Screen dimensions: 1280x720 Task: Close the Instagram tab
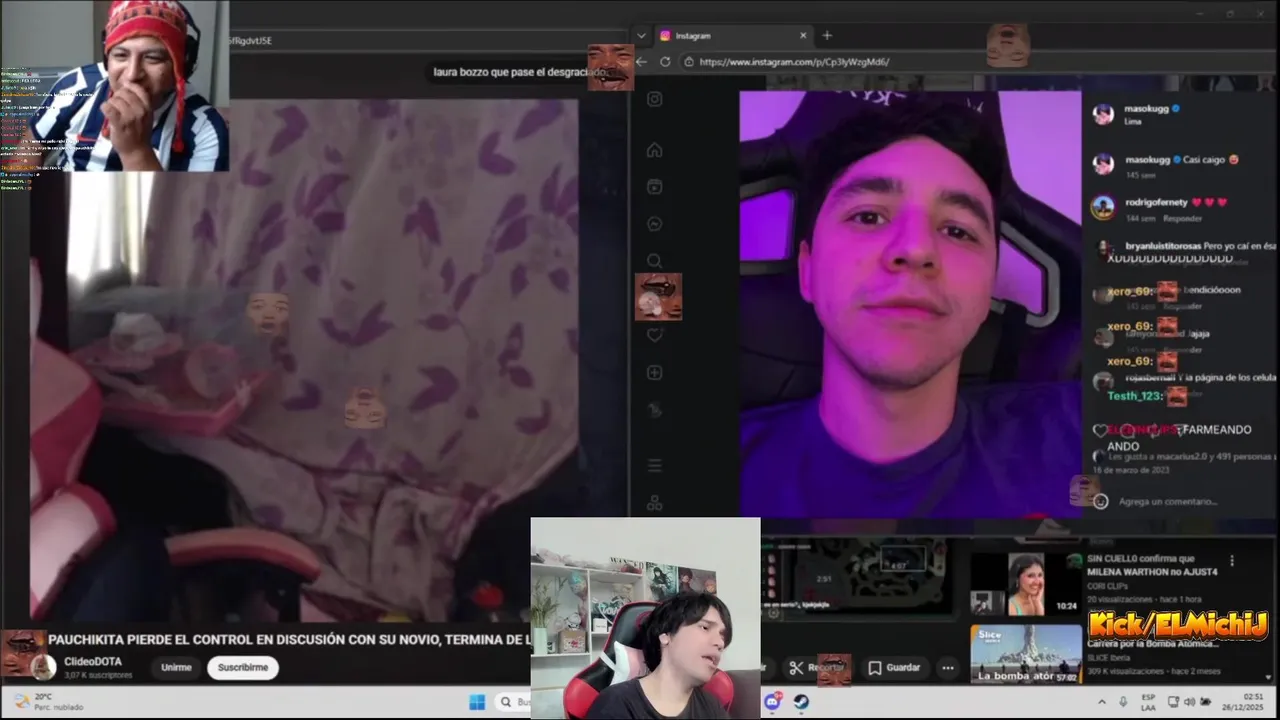pyautogui.click(x=803, y=36)
